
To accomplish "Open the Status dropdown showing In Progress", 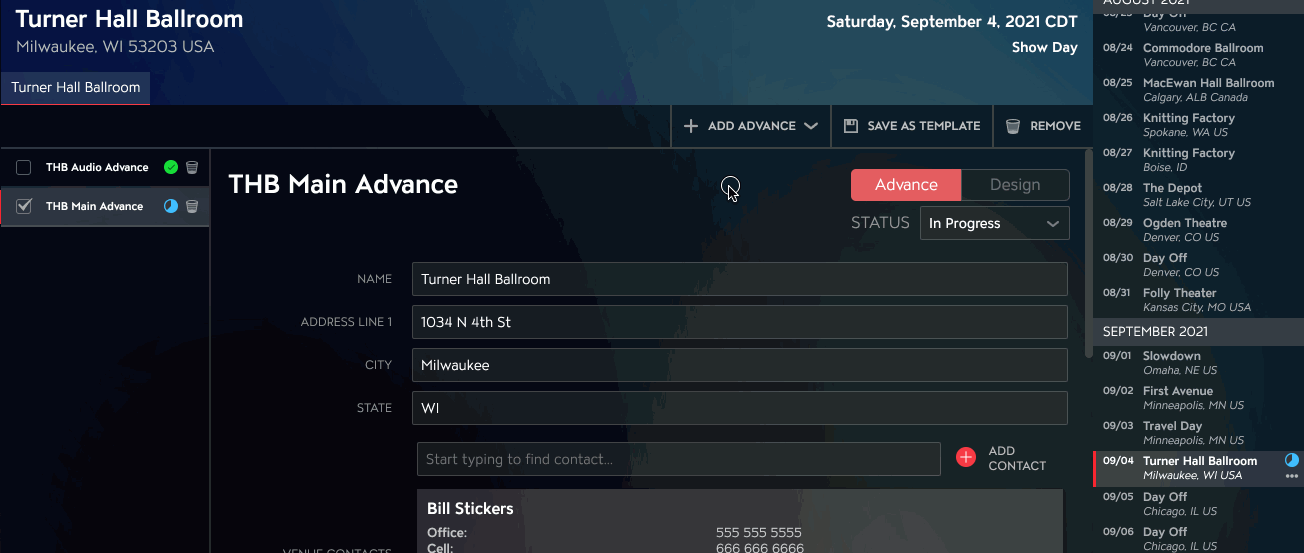I will (x=995, y=223).
